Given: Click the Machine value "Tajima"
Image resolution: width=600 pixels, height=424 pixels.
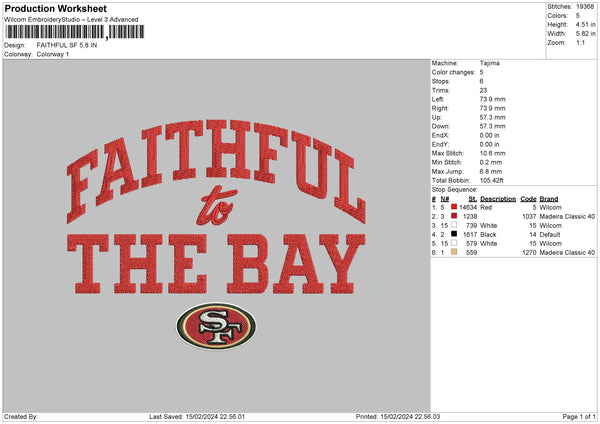Looking at the screenshot, I should pos(489,63).
